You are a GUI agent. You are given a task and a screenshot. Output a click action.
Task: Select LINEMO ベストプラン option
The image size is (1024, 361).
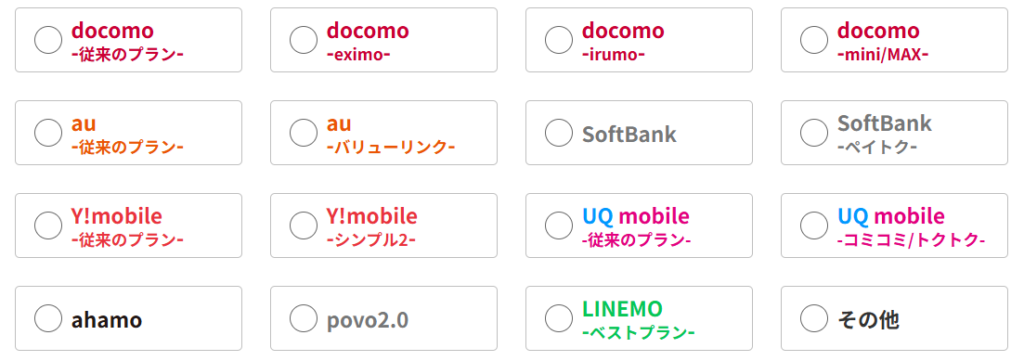pos(559,319)
